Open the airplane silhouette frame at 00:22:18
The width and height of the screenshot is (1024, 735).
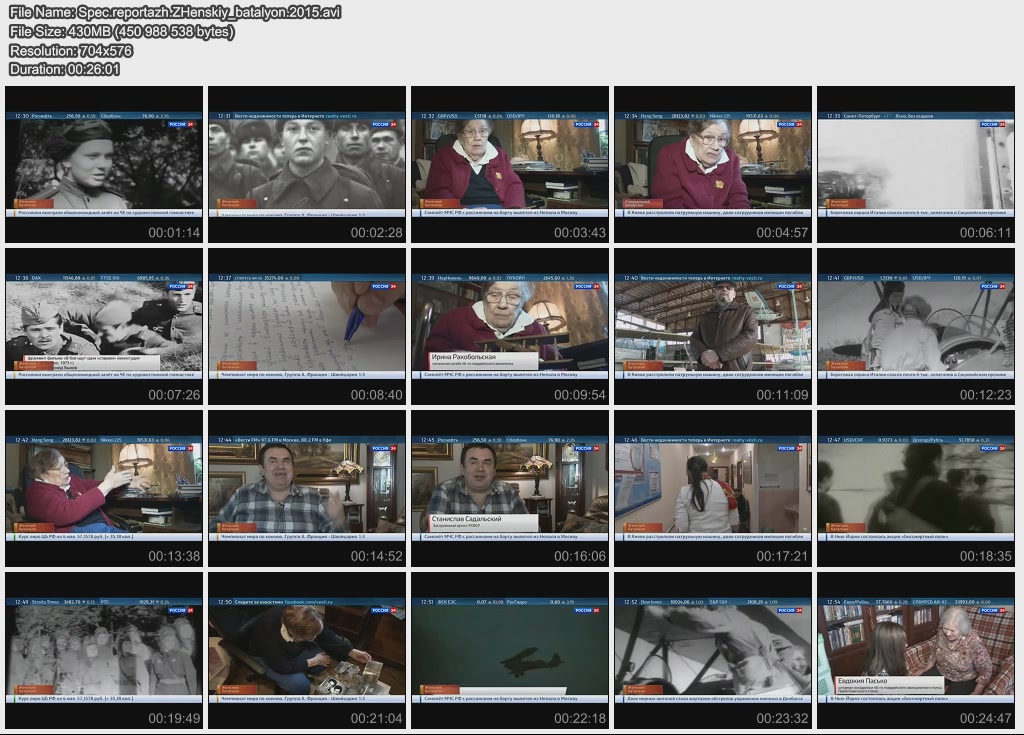point(510,650)
